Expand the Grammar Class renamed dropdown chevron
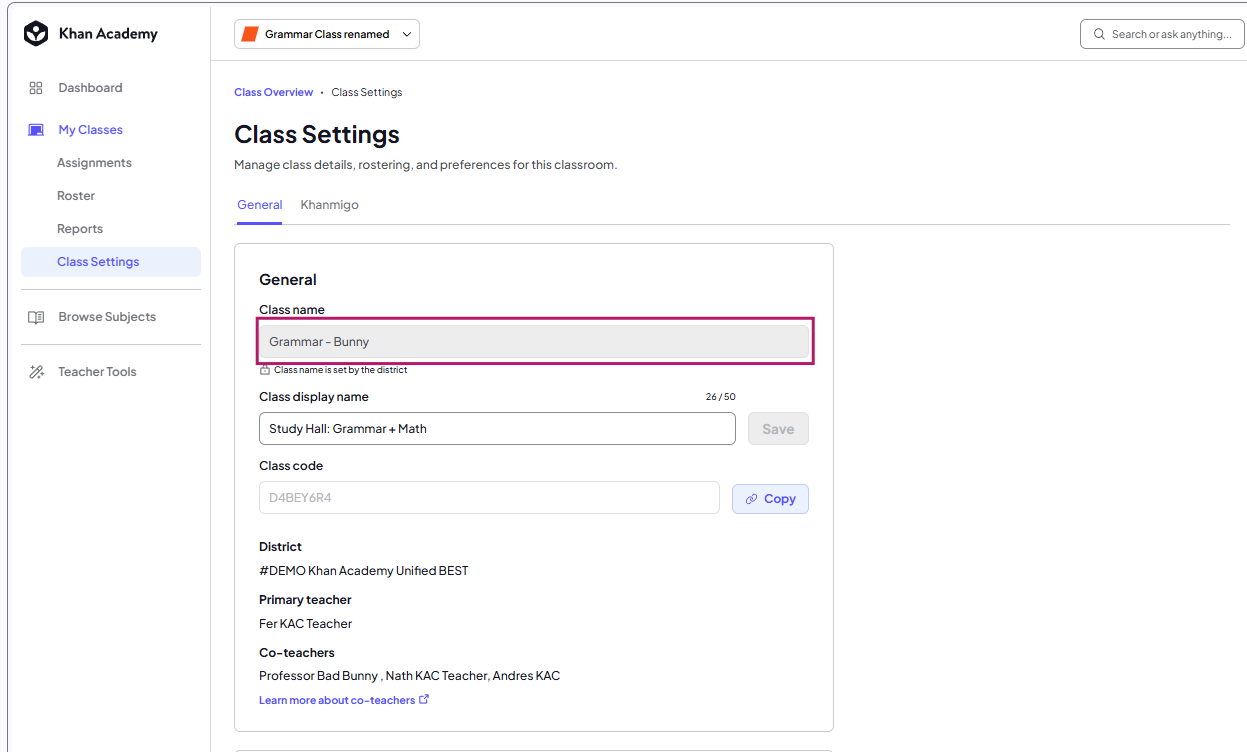This screenshot has width=1247, height=752. 407,34
